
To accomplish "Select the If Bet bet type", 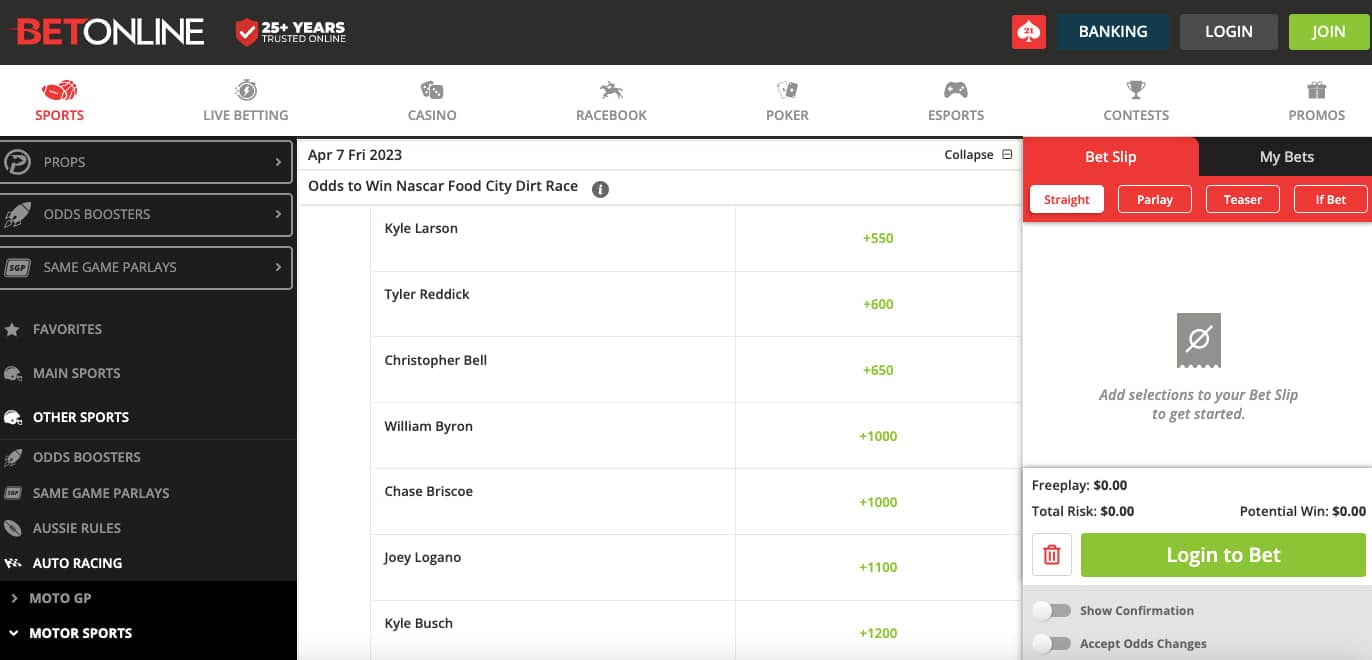I will 1331,199.
